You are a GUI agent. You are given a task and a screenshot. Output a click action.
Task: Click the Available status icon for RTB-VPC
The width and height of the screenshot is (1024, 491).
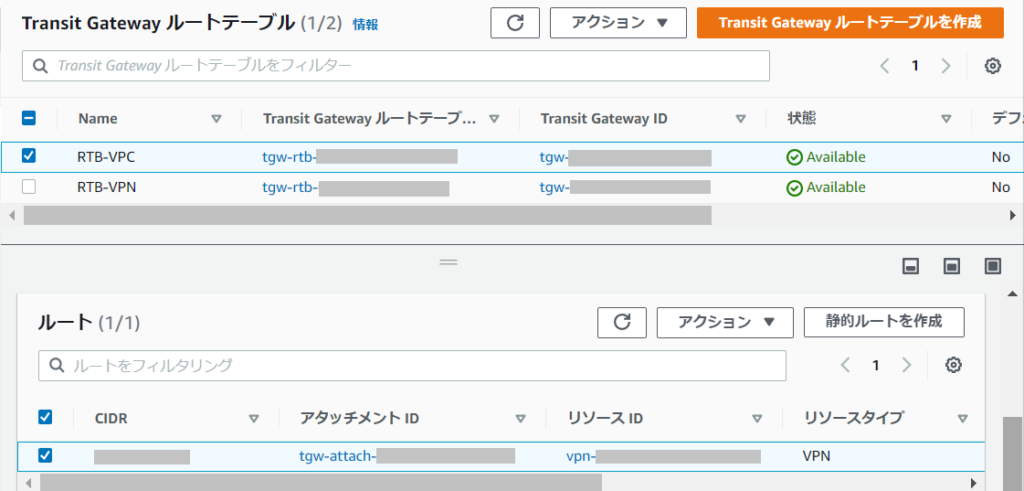[x=794, y=157]
